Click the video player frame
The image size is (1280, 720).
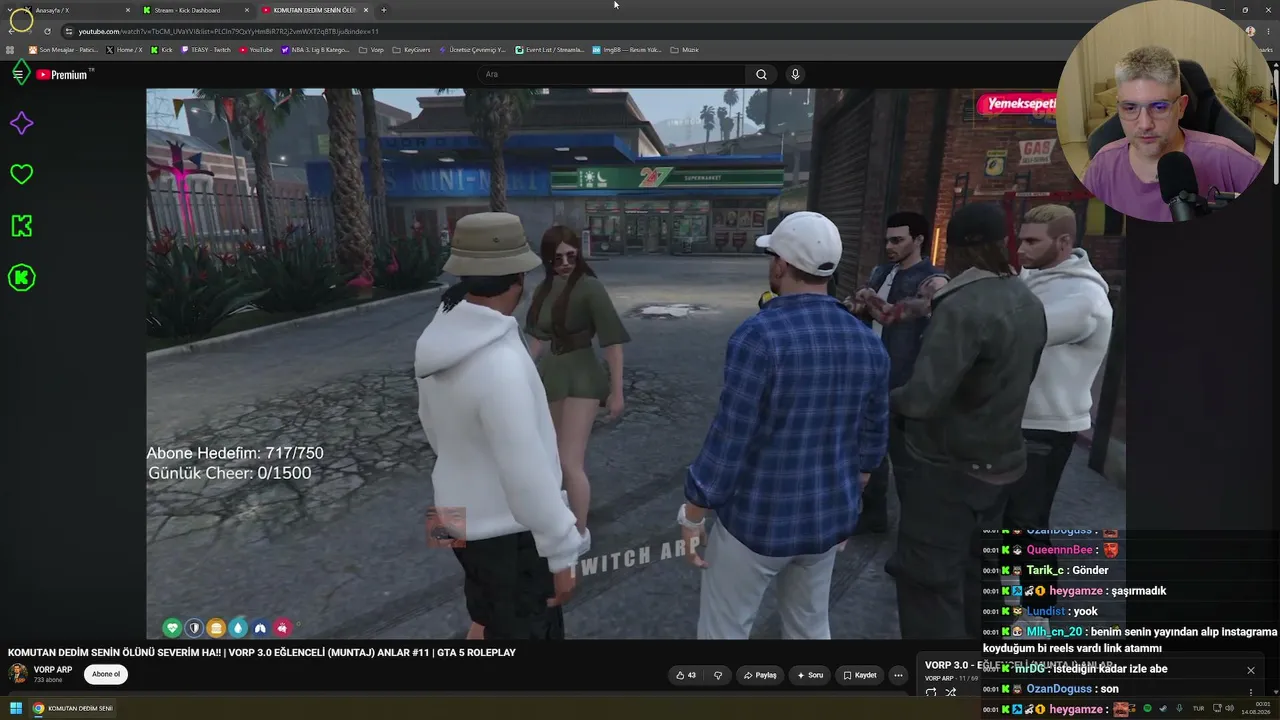click(635, 363)
